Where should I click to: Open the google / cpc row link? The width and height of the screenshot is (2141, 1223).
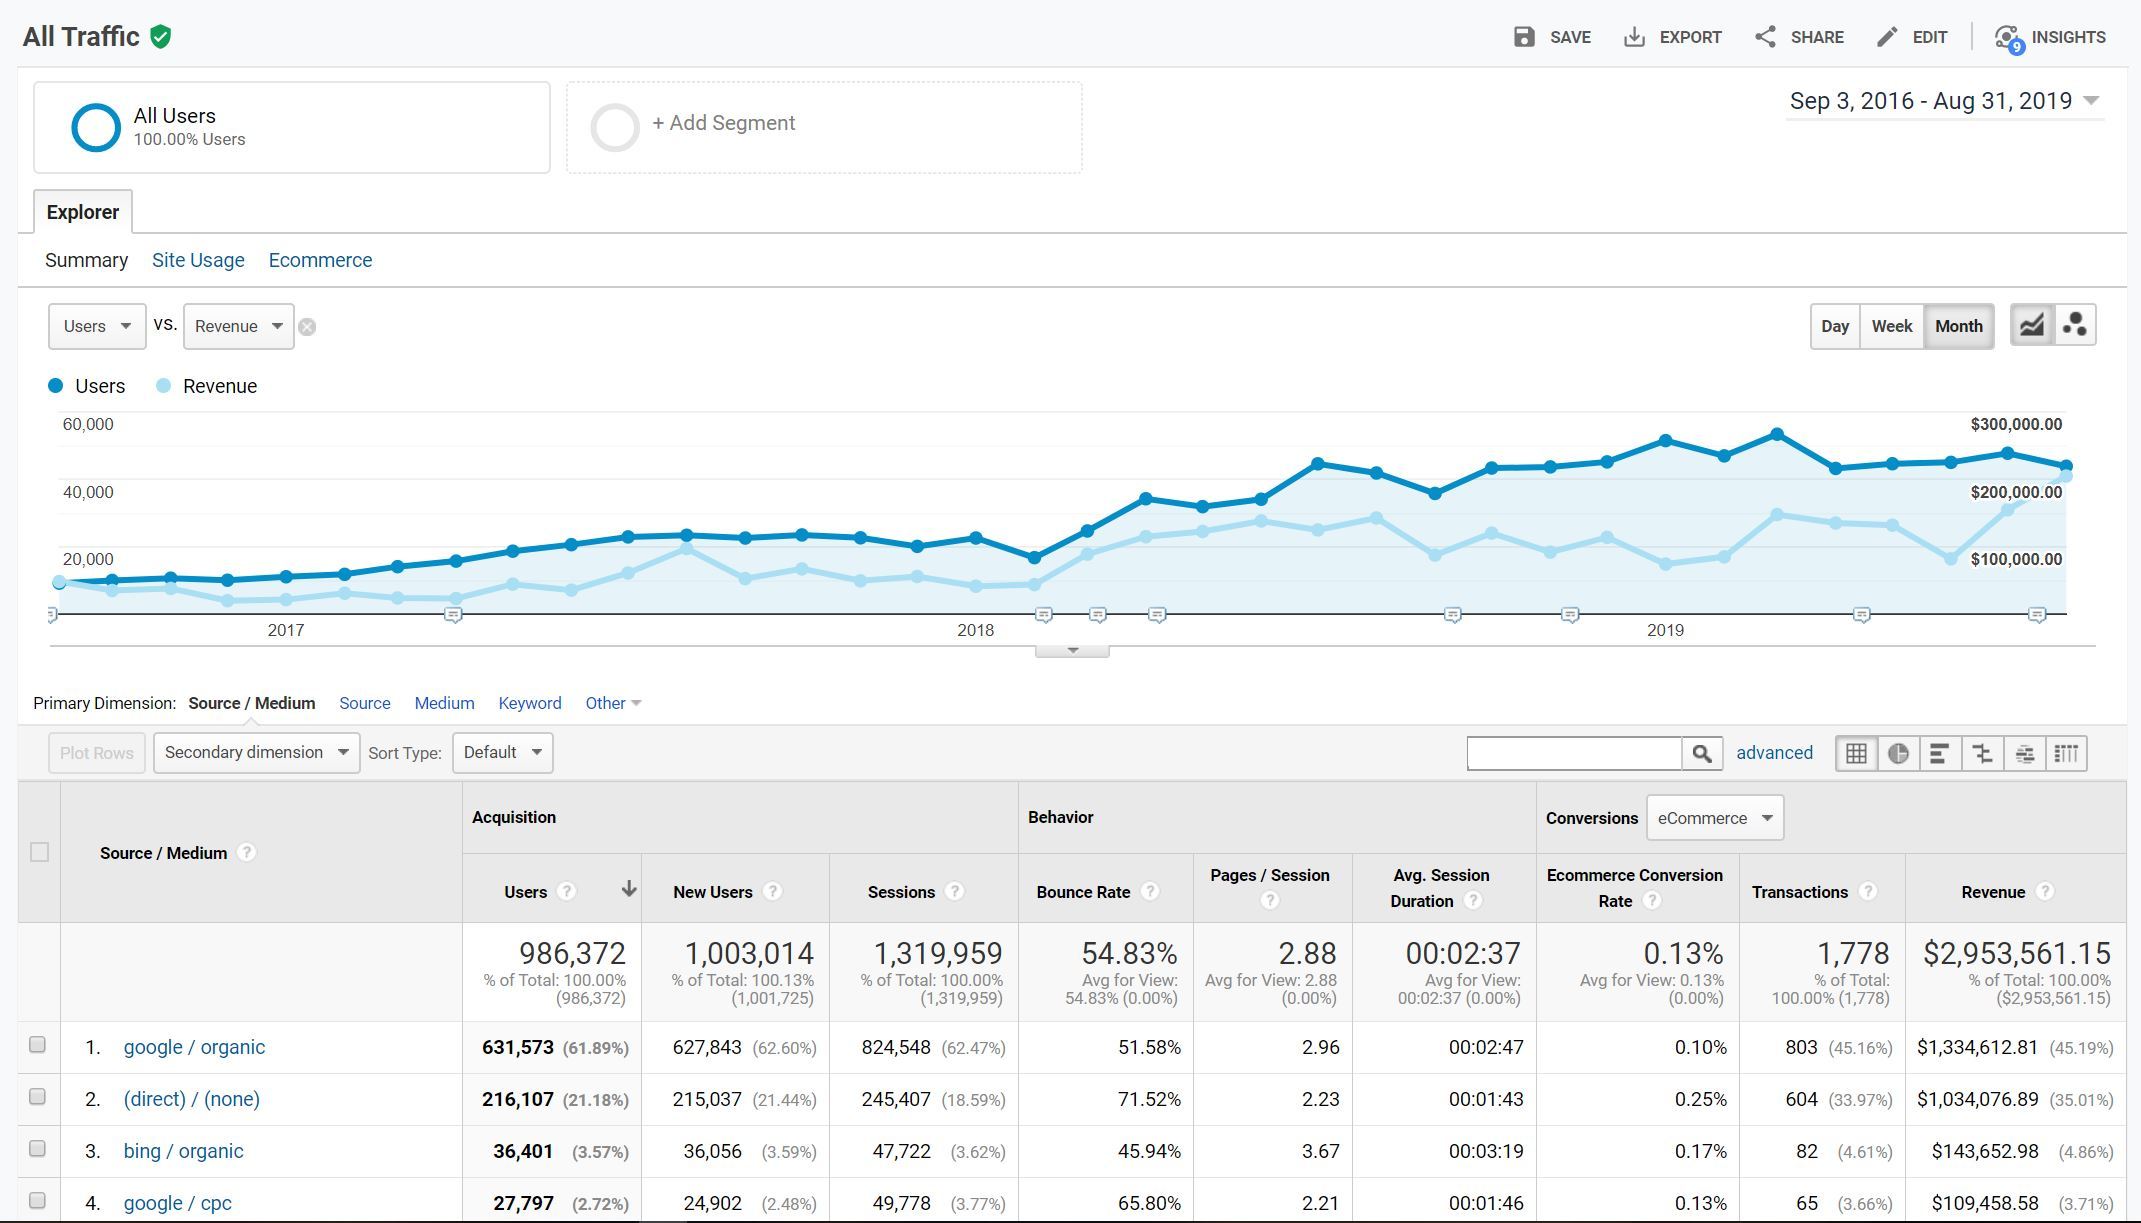click(x=177, y=1203)
